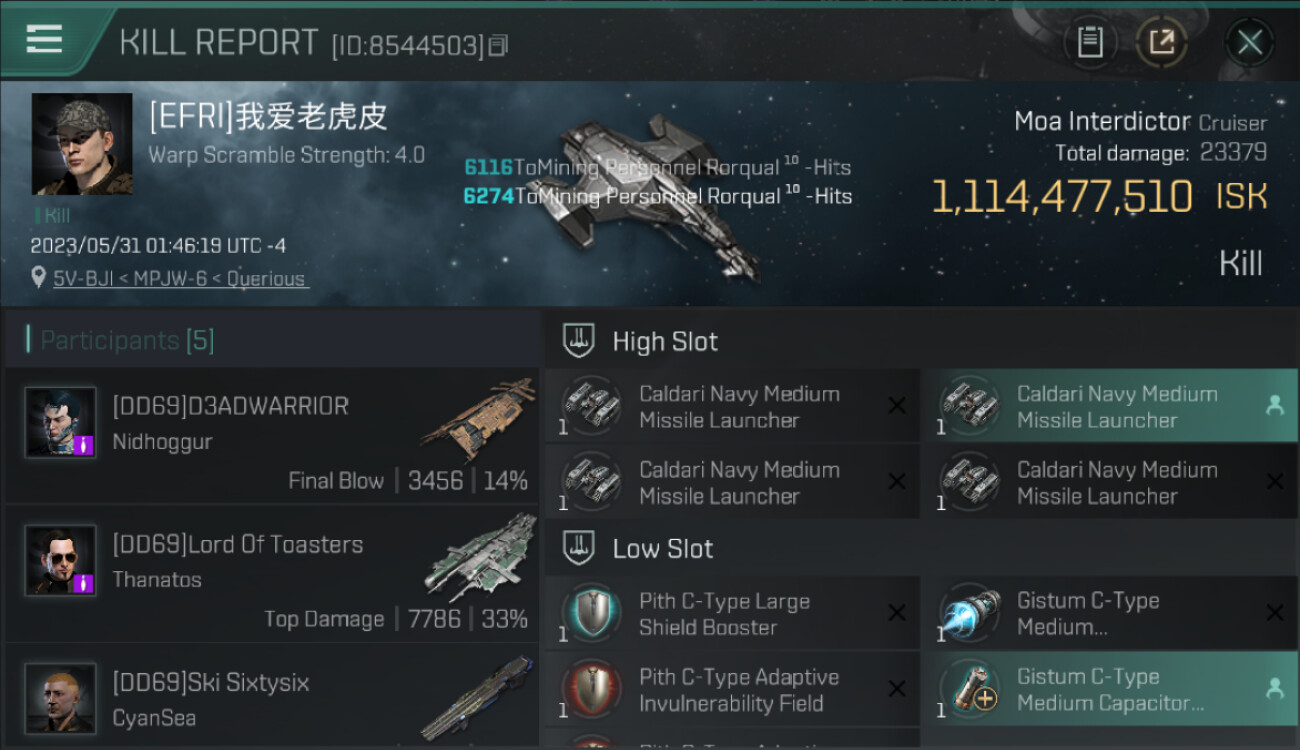Click the Thanatos ship image
The height and width of the screenshot is (750, 1300).
click(480, 556)
